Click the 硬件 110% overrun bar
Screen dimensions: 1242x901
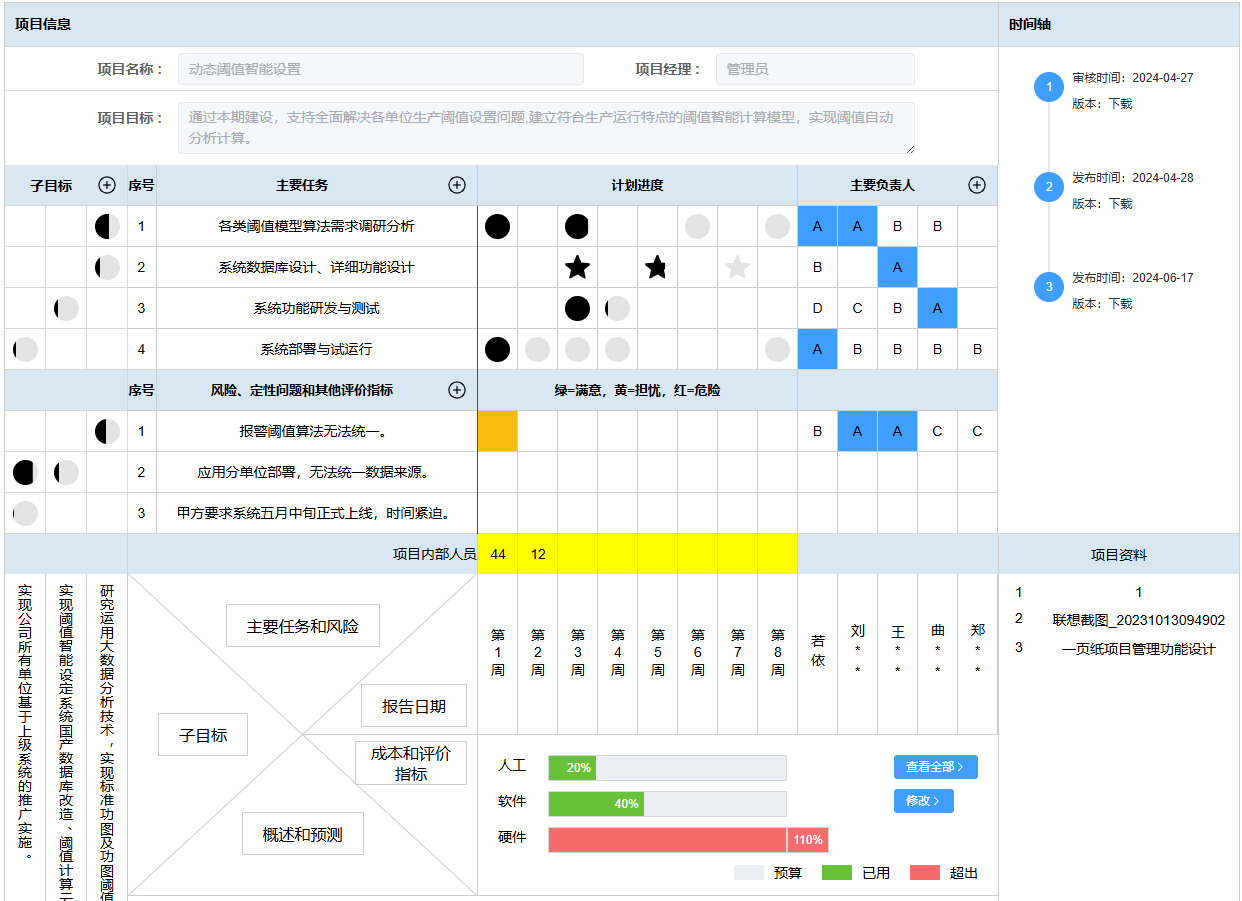(x=687, y=840)
